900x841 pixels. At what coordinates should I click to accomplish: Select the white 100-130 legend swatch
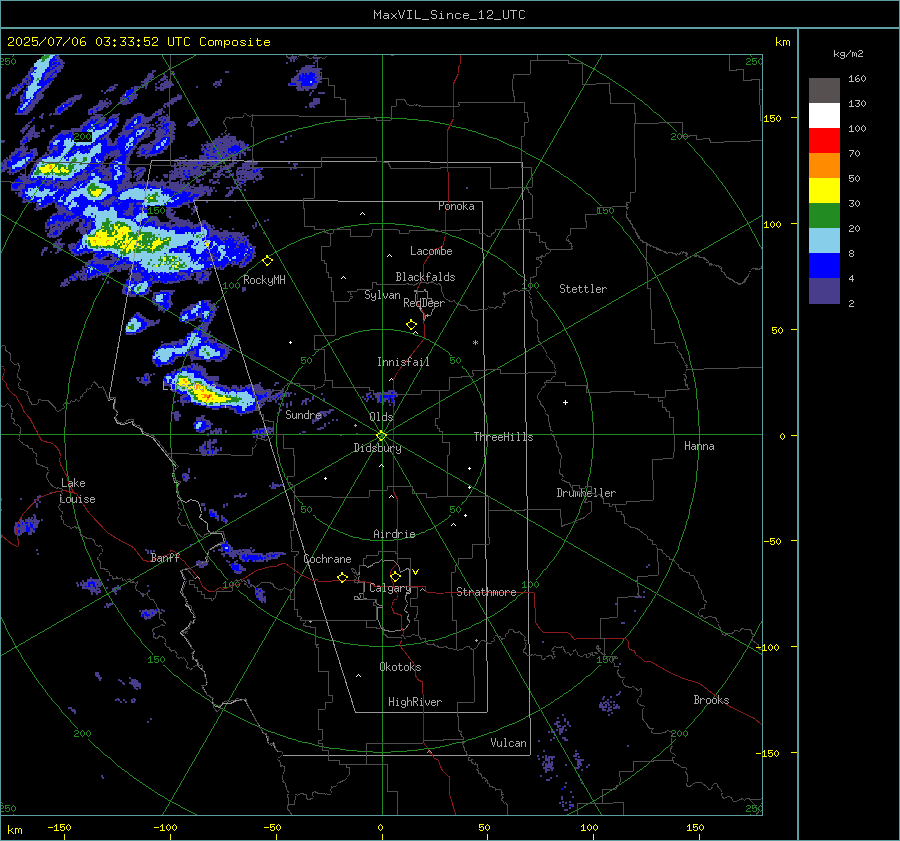click(x=824, y=116)
